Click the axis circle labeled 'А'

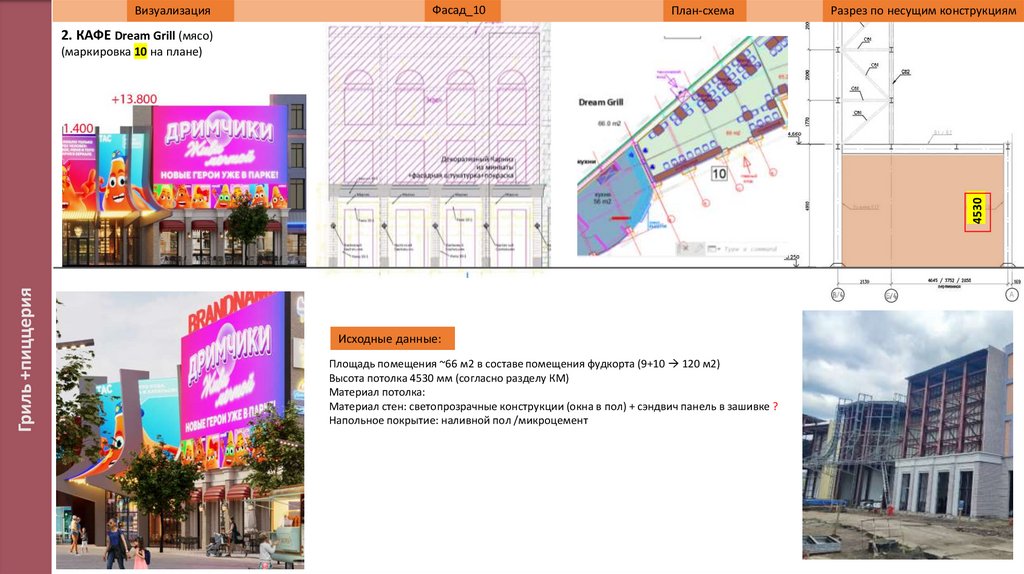pyautogui.click(x=1012, y=295)
